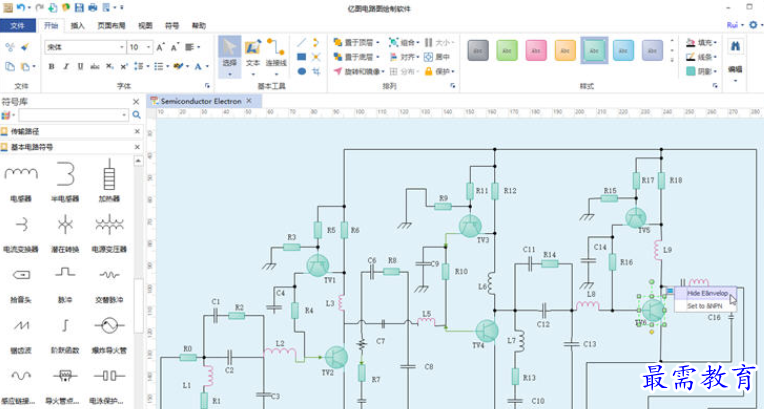Select the 电源变压器 transformer symbol
This screenshot has width=764, height=409.
[109, 232]
